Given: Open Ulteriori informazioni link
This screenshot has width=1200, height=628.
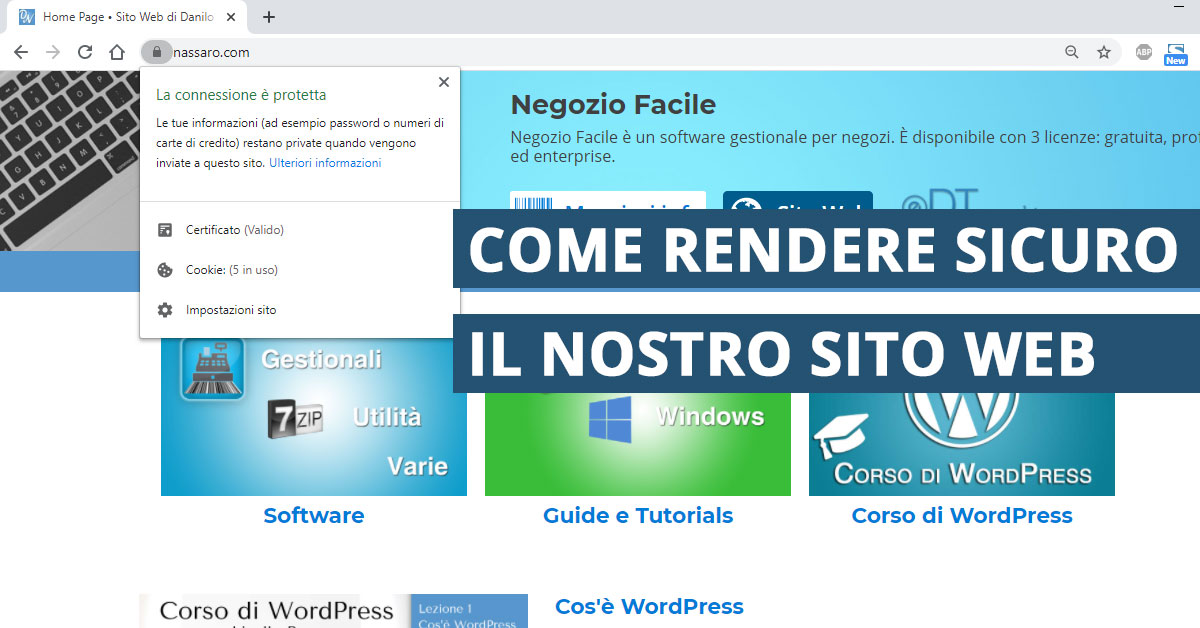Looking at the screenshot, I should click(325, 163).
